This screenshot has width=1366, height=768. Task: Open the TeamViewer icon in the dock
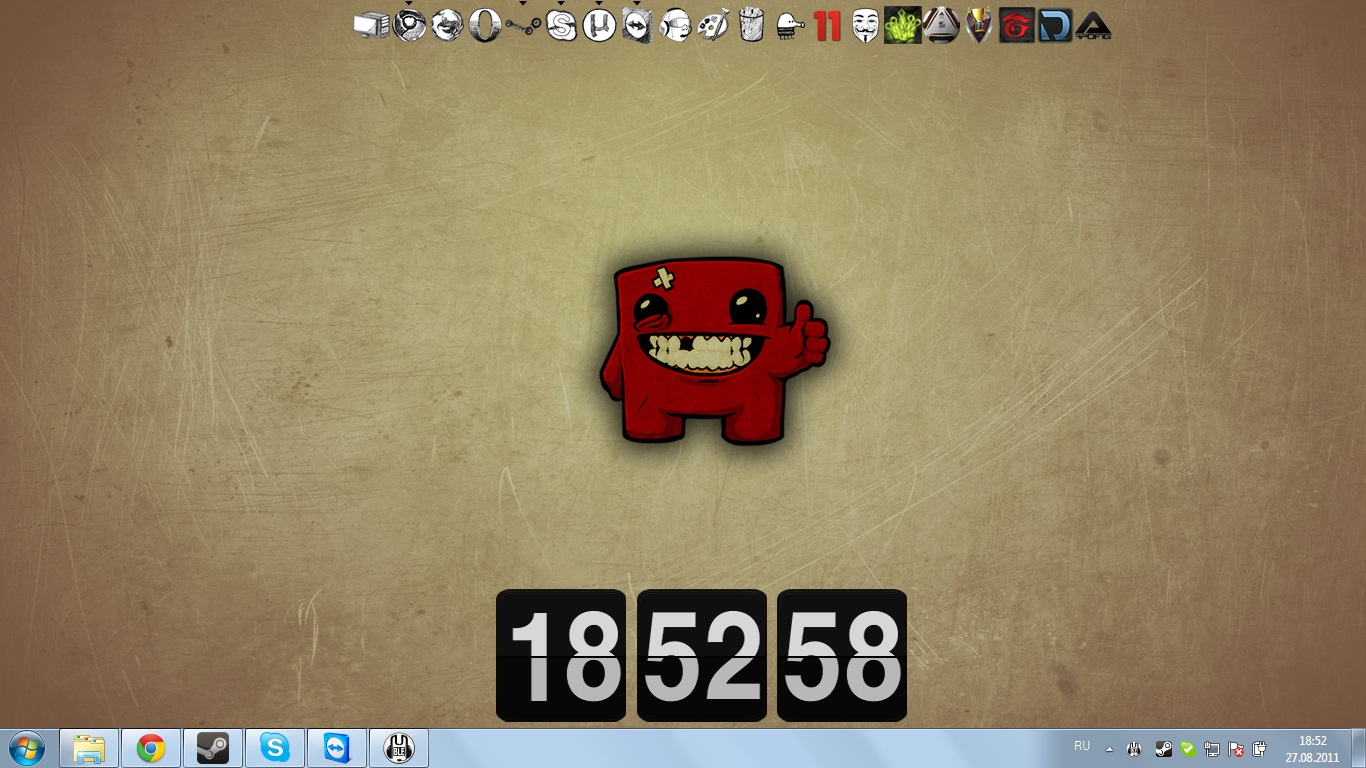point(637,25)
